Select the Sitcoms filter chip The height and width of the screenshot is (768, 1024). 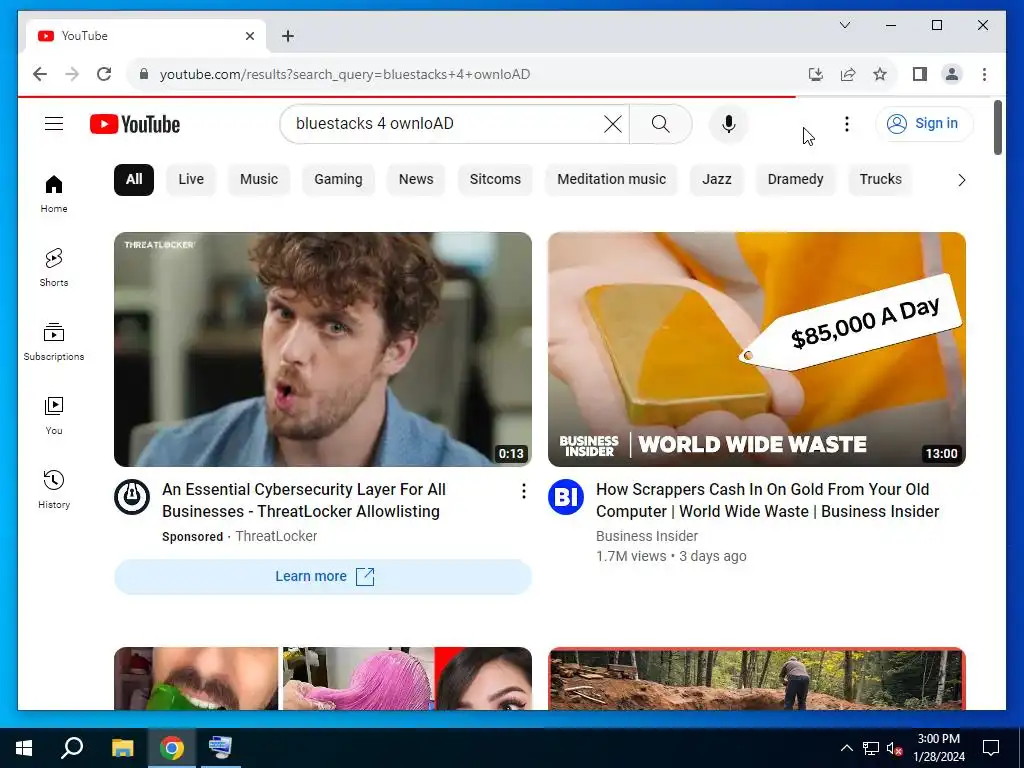point(495,180)
